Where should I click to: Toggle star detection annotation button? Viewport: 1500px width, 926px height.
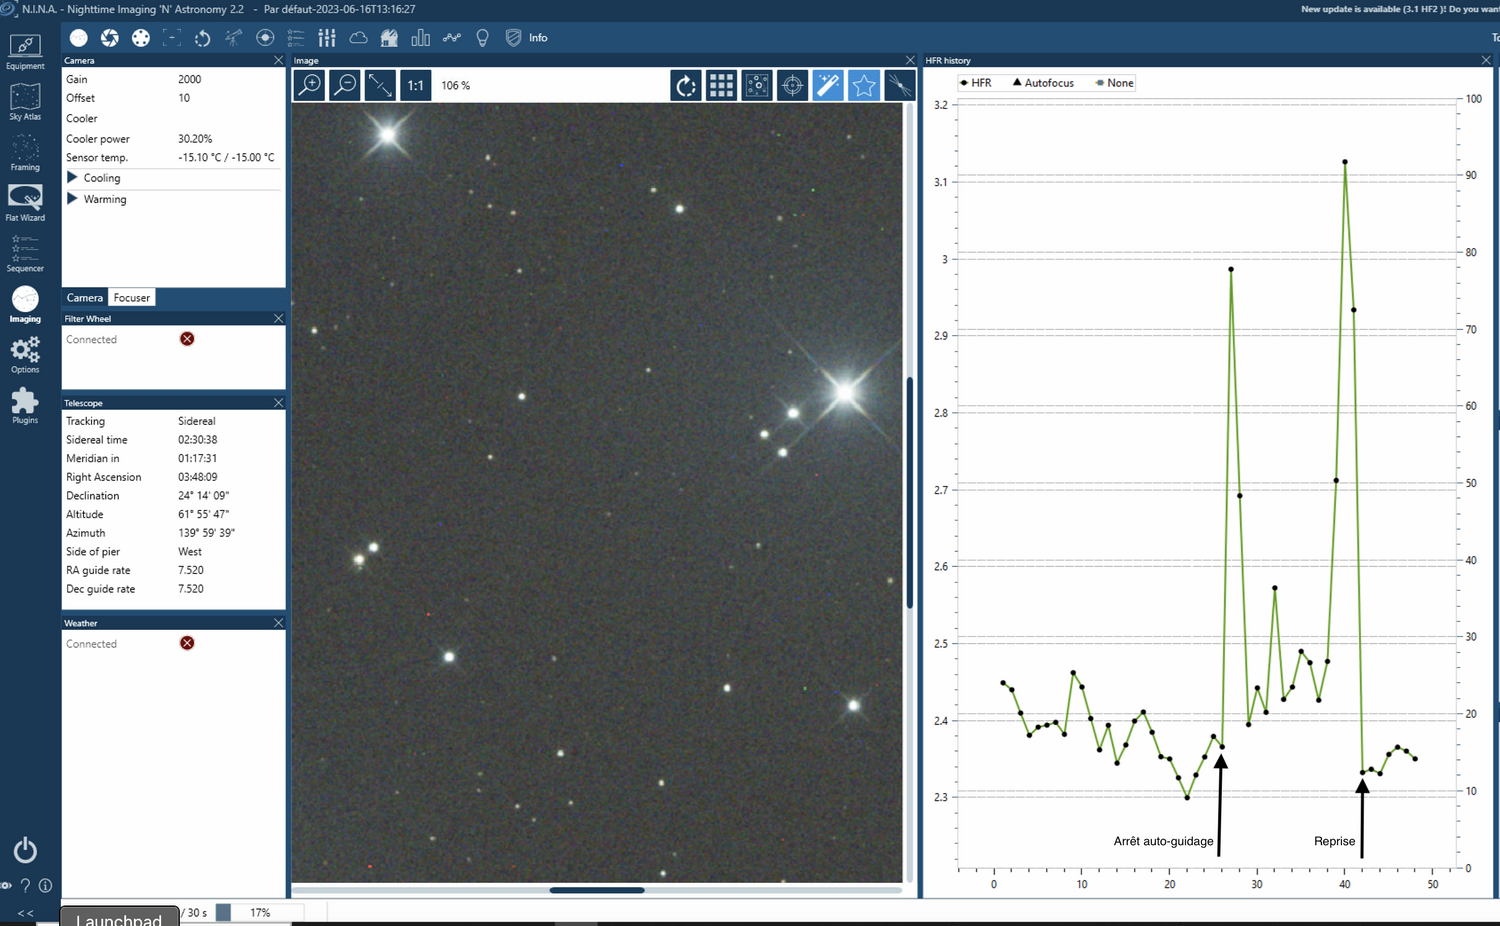click(x=863, y=85)
